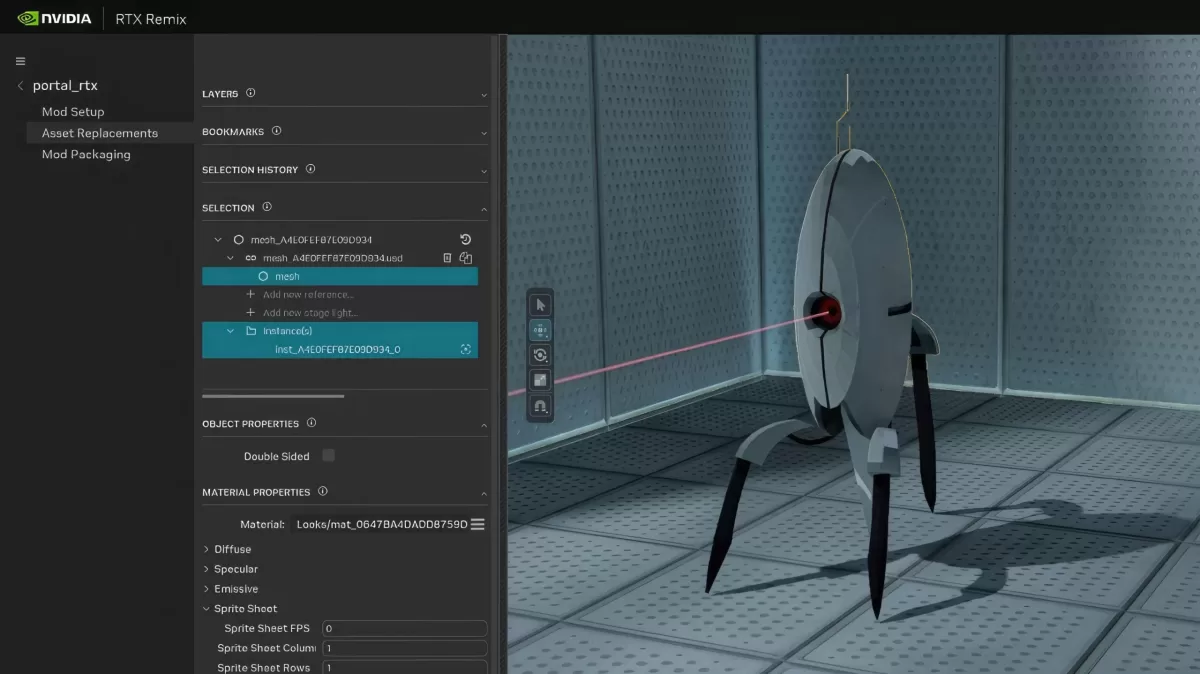Toggle the Double Sided checkbox
The image size is (1200, 674).
(327, 456)
